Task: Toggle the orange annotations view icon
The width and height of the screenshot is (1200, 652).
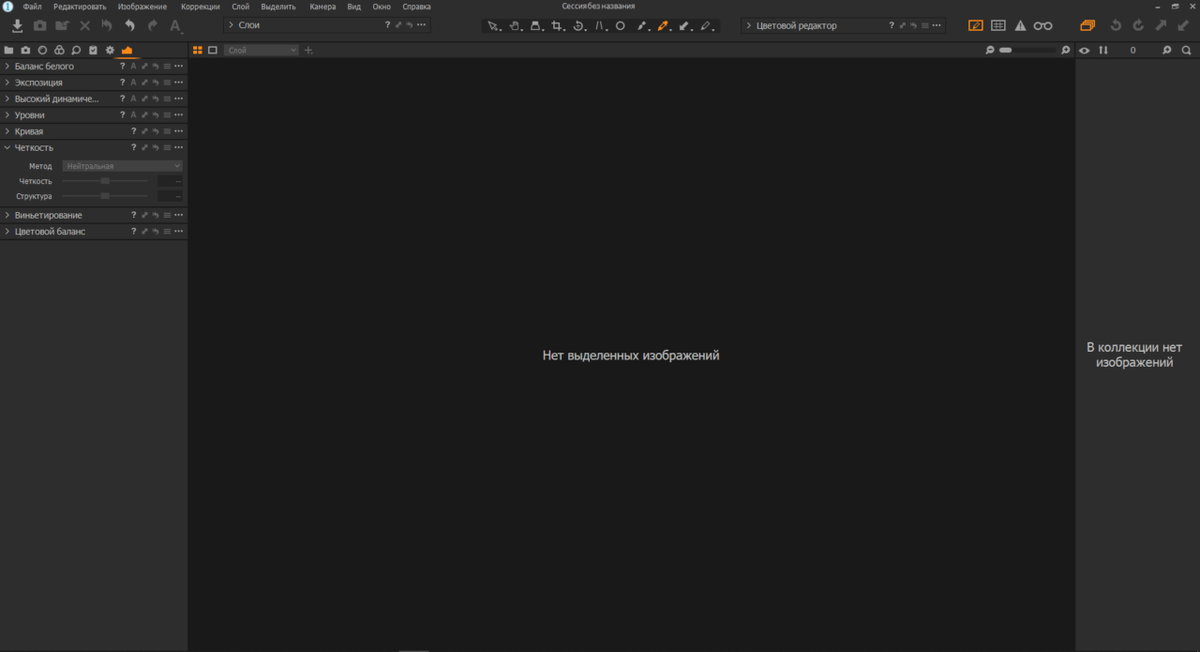Action: [976, 25]
